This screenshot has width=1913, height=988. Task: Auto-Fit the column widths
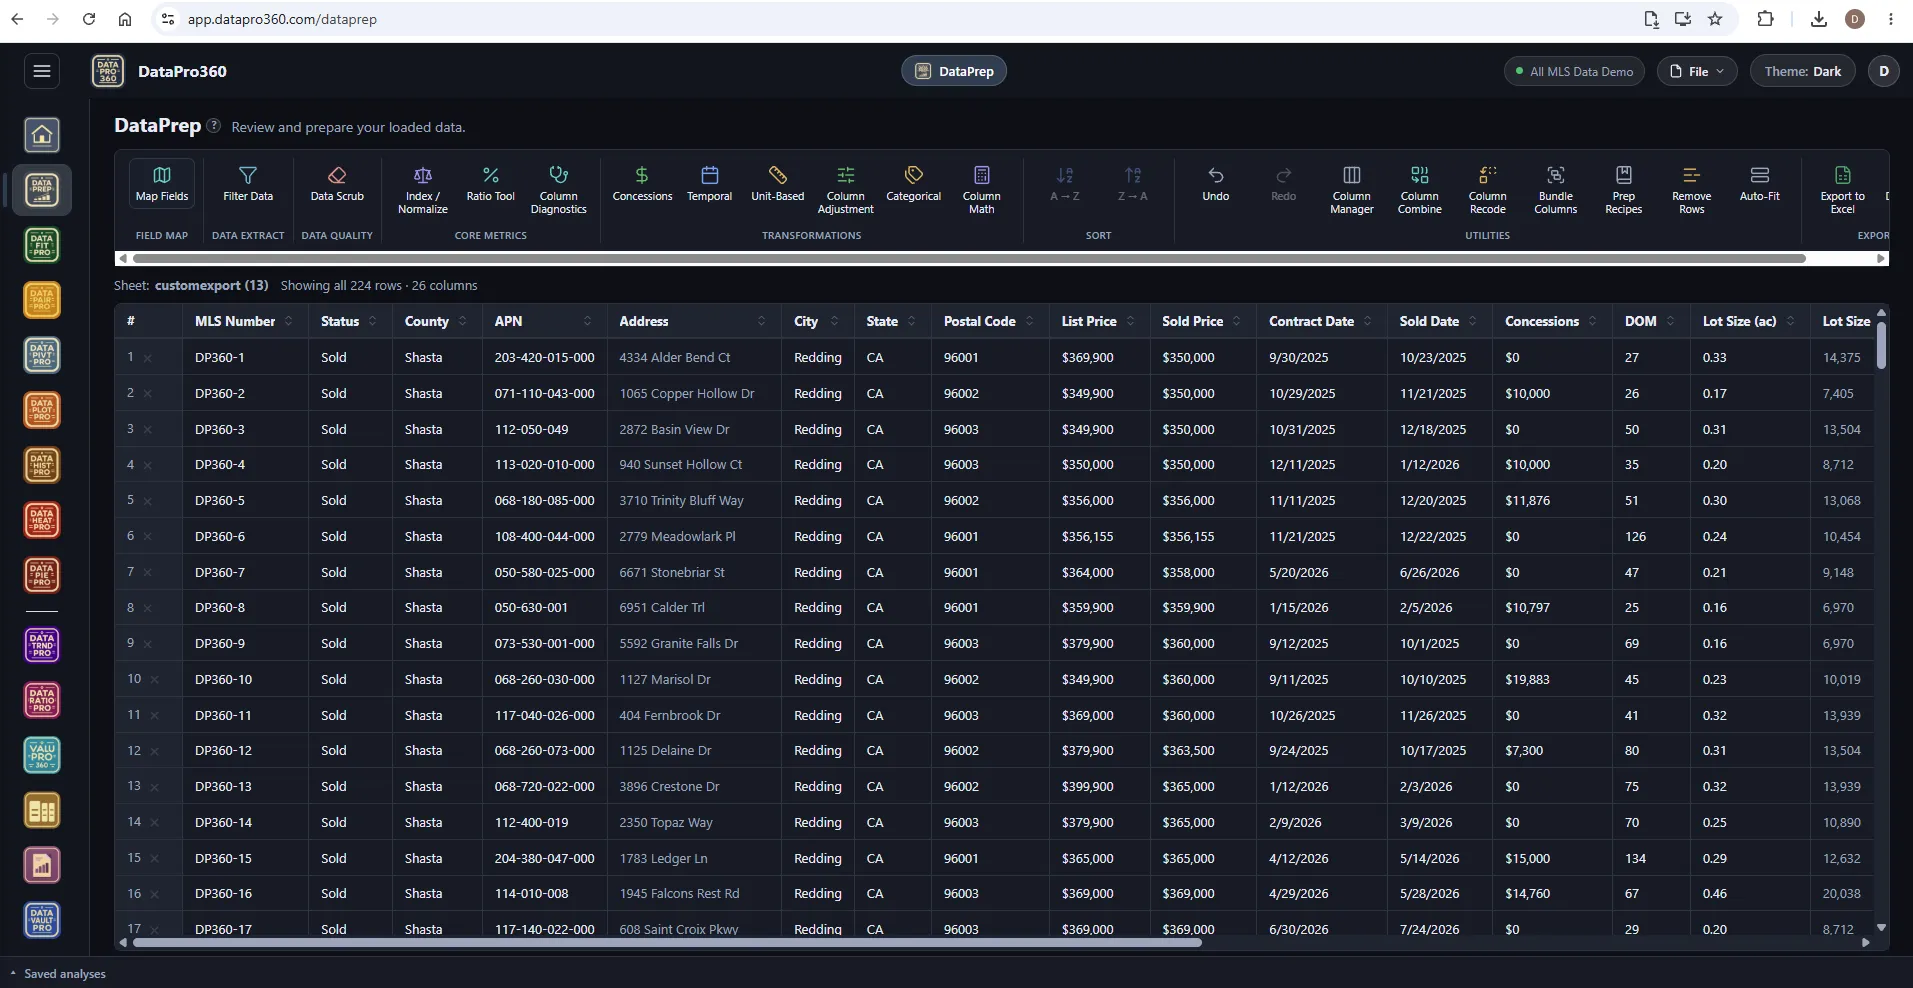1760,186
